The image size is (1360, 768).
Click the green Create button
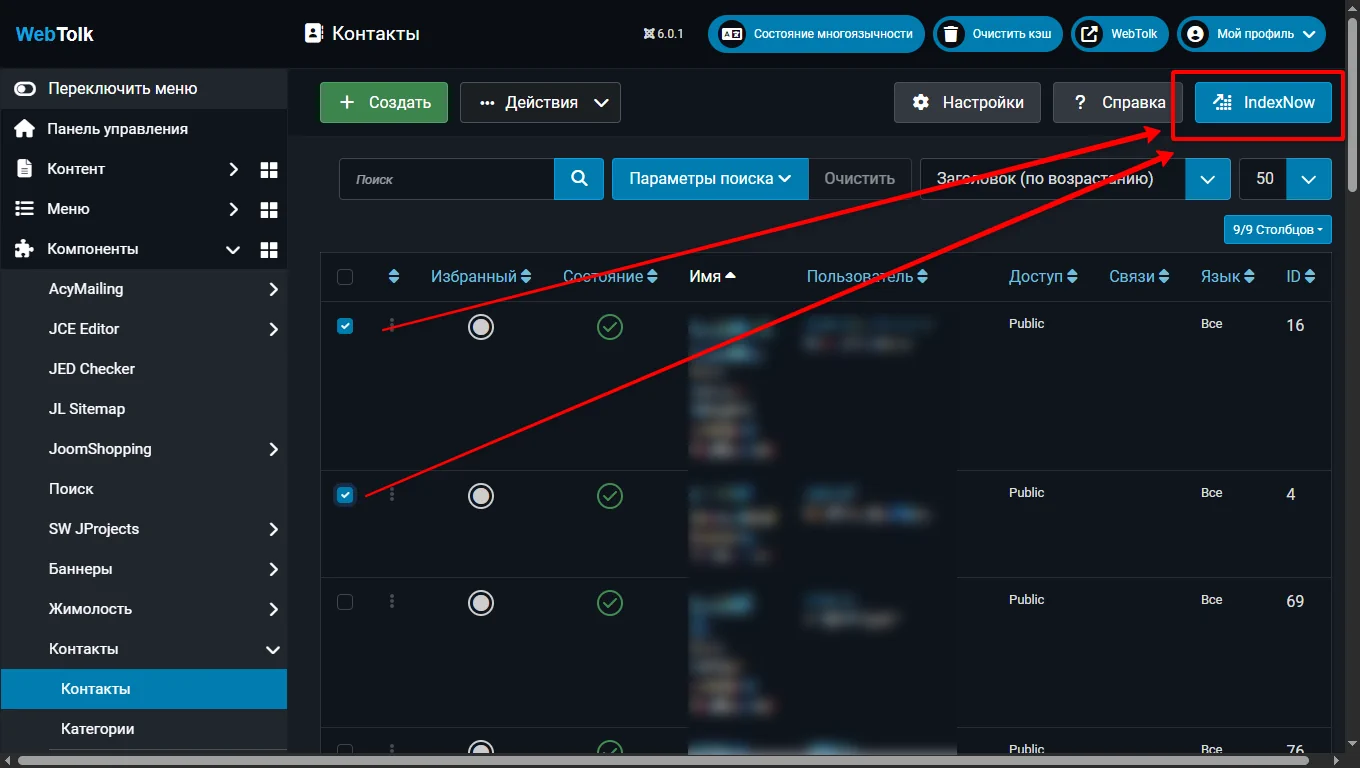[384, 102]
